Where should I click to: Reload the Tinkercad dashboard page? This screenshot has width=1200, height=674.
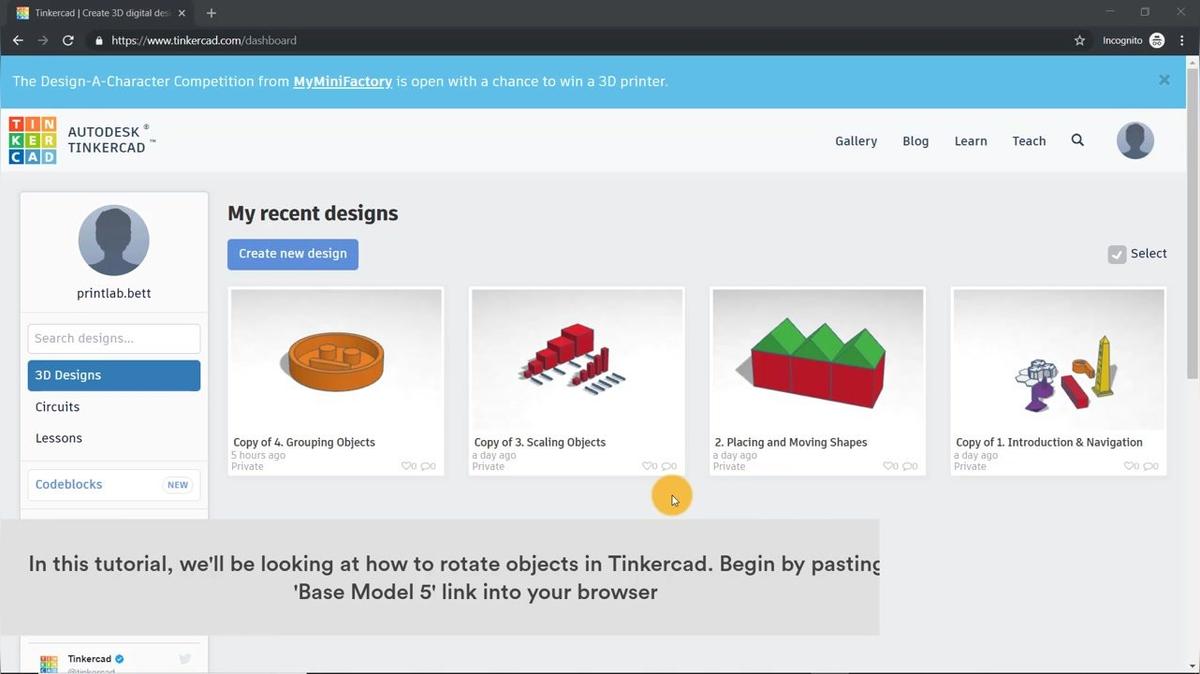pyautogui.click(x=68, y=41)
